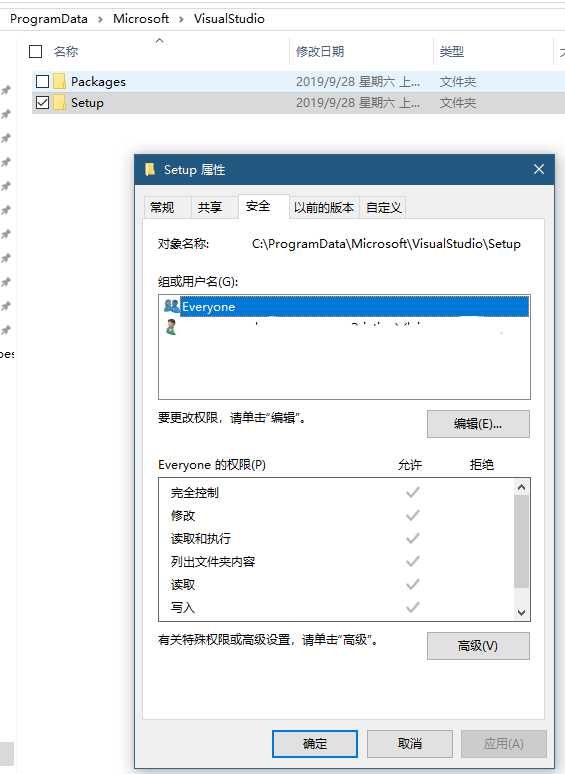Viewport: 565px width, 774px height.
Task: Click the allow checkmark for 写入
Action: (x=413, y=607)
